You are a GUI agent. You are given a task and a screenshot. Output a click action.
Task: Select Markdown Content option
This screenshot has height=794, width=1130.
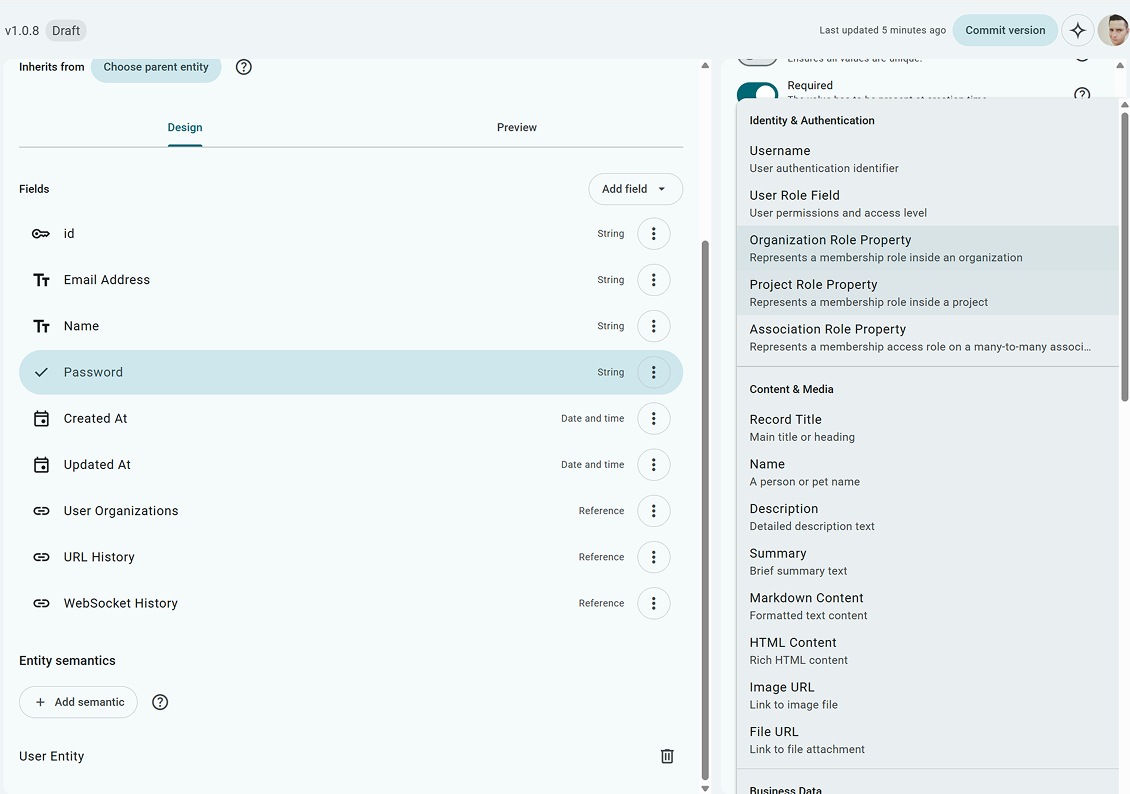coord(927,607)
